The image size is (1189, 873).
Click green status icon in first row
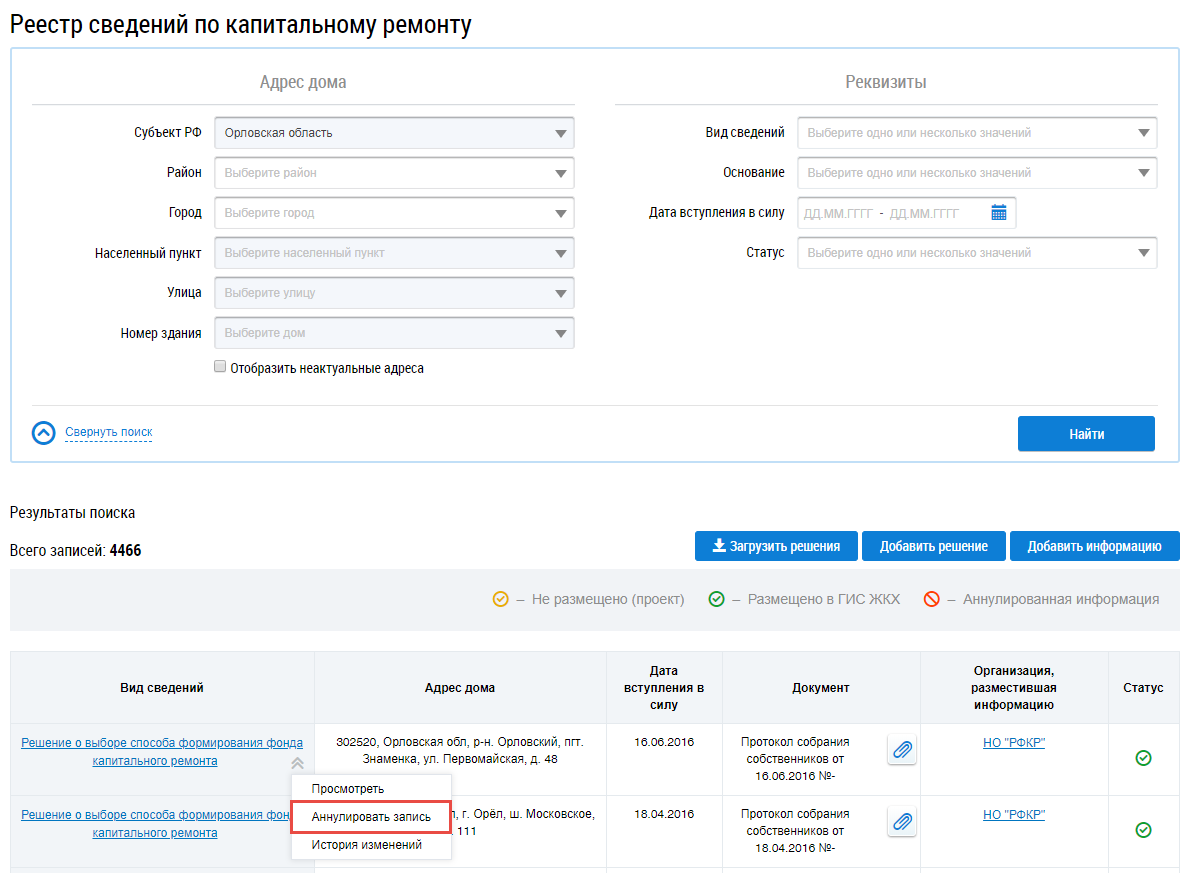click(x=1143, y=758)
